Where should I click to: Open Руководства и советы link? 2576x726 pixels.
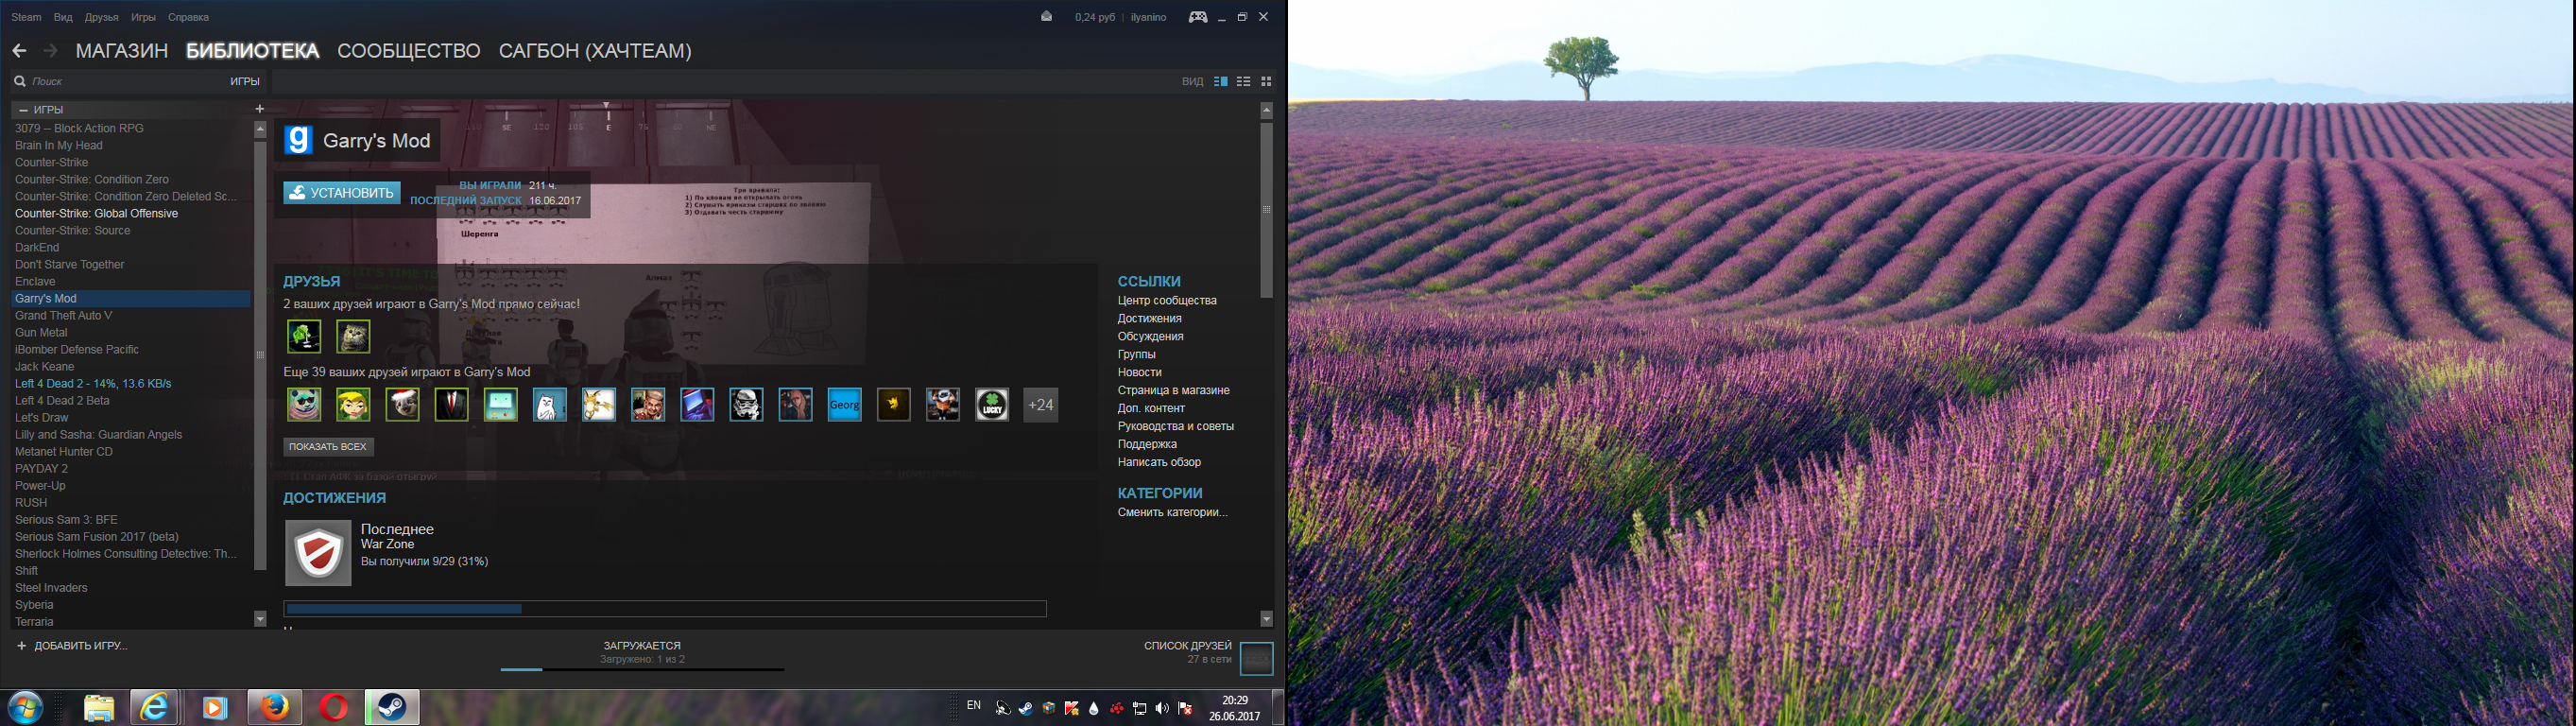1176,426
